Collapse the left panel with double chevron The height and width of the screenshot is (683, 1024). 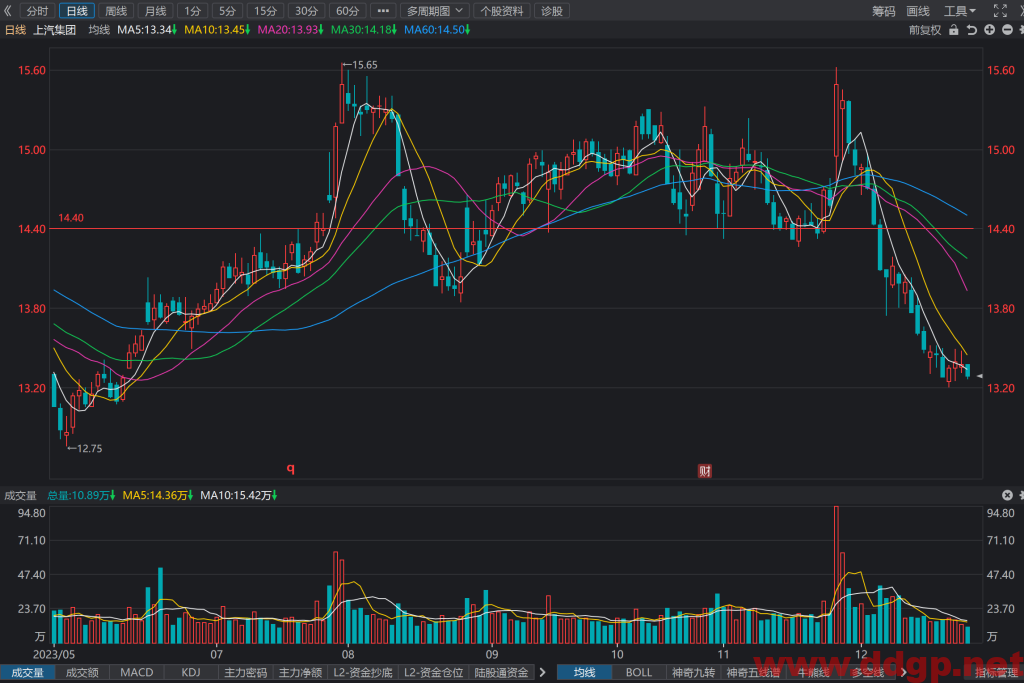[x=8, y=10]
